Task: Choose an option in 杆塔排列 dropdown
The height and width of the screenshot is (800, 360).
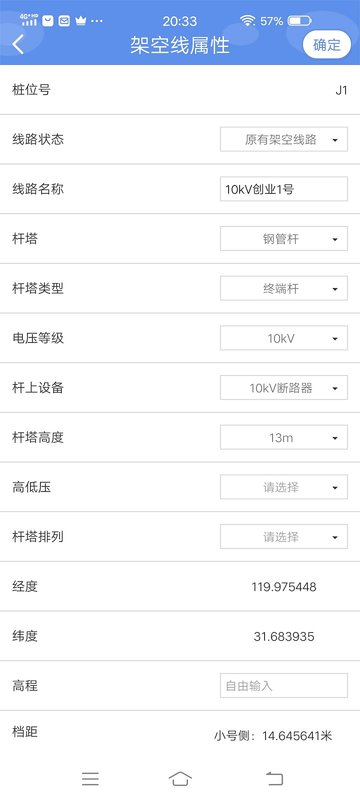Action: coord(284,537)
